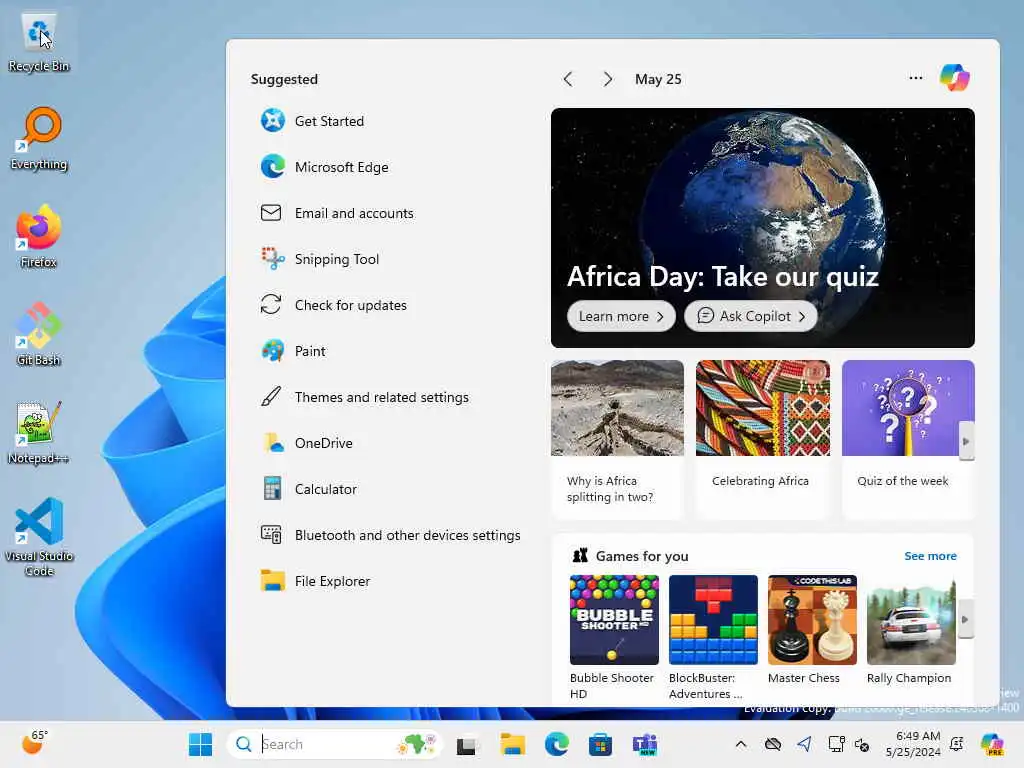This screenshot has height=768, width=1024.
Task: Open Copilot from the search panel corner
Action: tap(954, 78)
